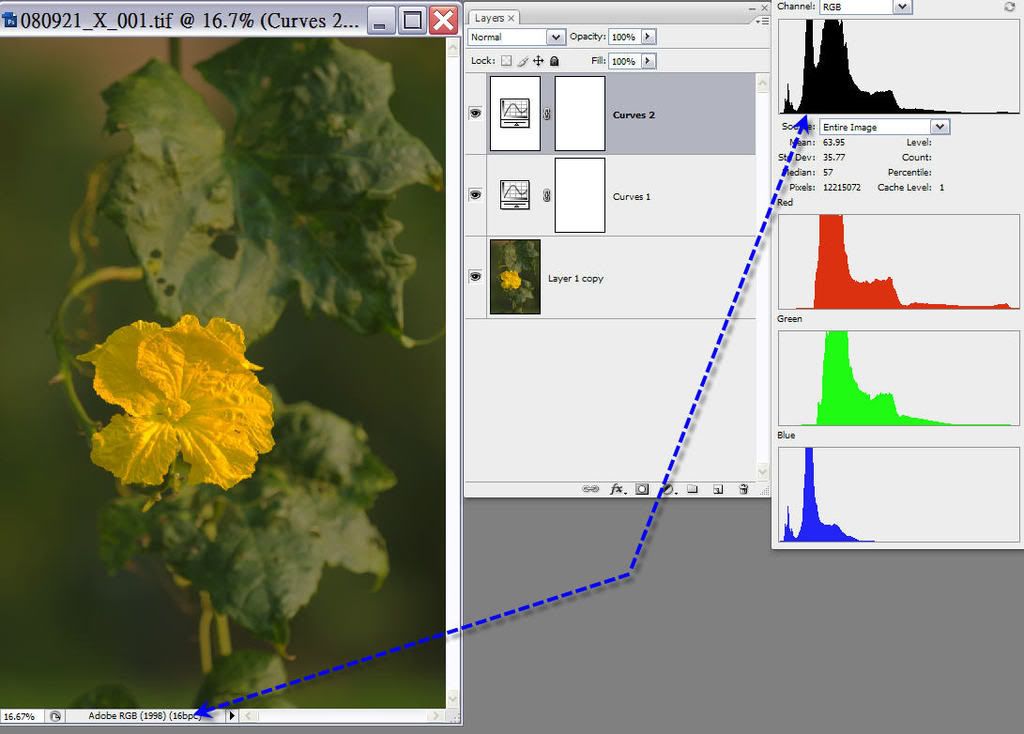Click the Layer 1 copy thumbnail
This screenshot has height=734, width=1024.
pyautogui.click(x=515, y=276)
